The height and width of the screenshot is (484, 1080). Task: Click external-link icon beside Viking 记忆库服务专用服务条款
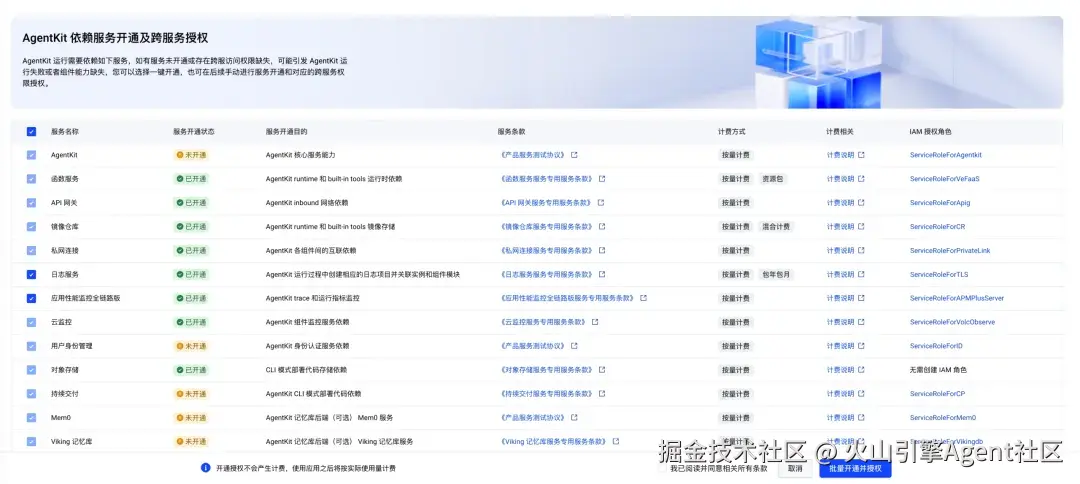[x=616, y=441]
